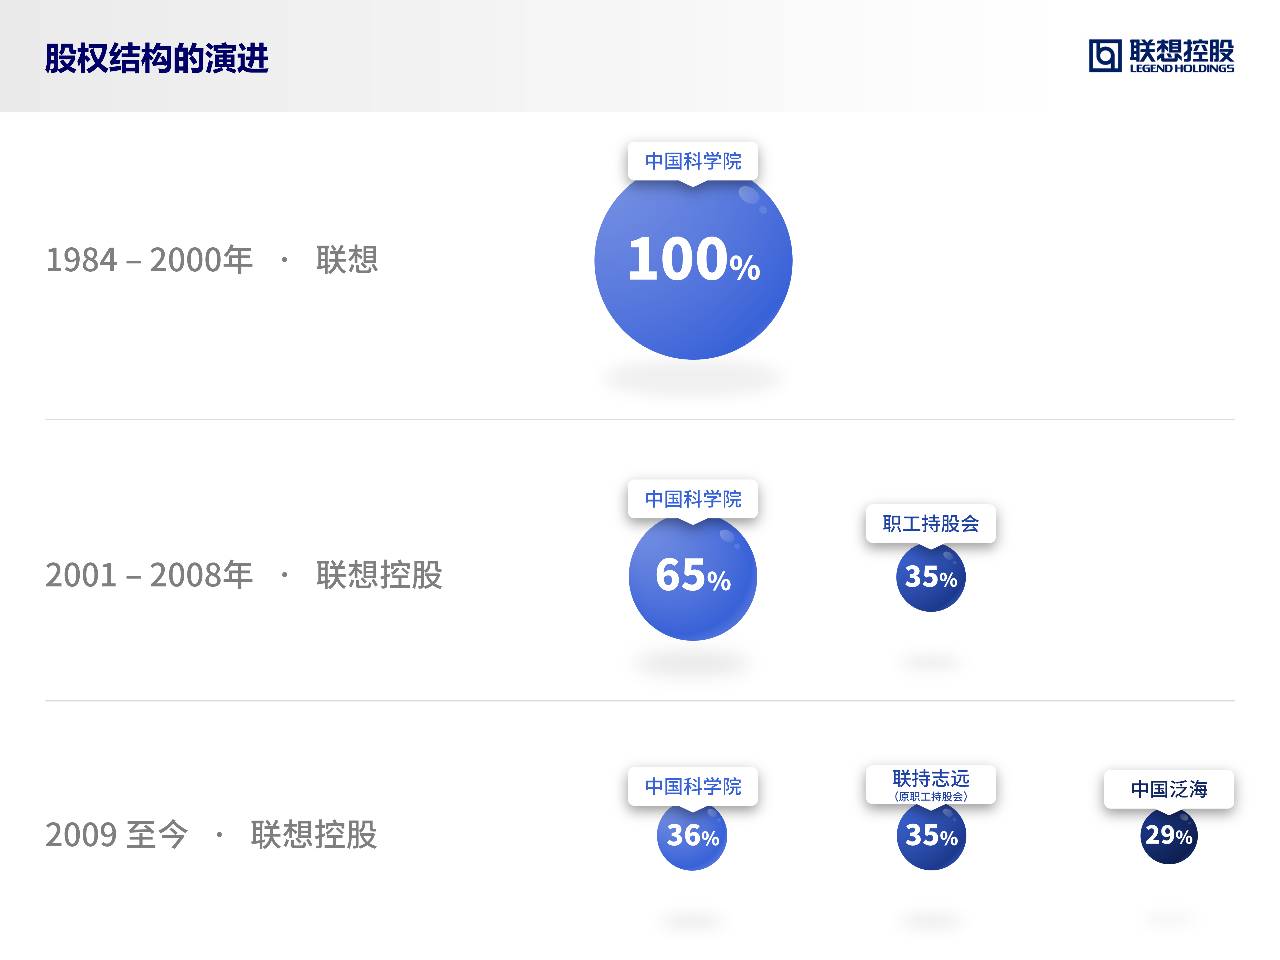Click the 35% bubble under 联持志远
The width and height of the screenshot is (1280, 960).
[931, 835]
